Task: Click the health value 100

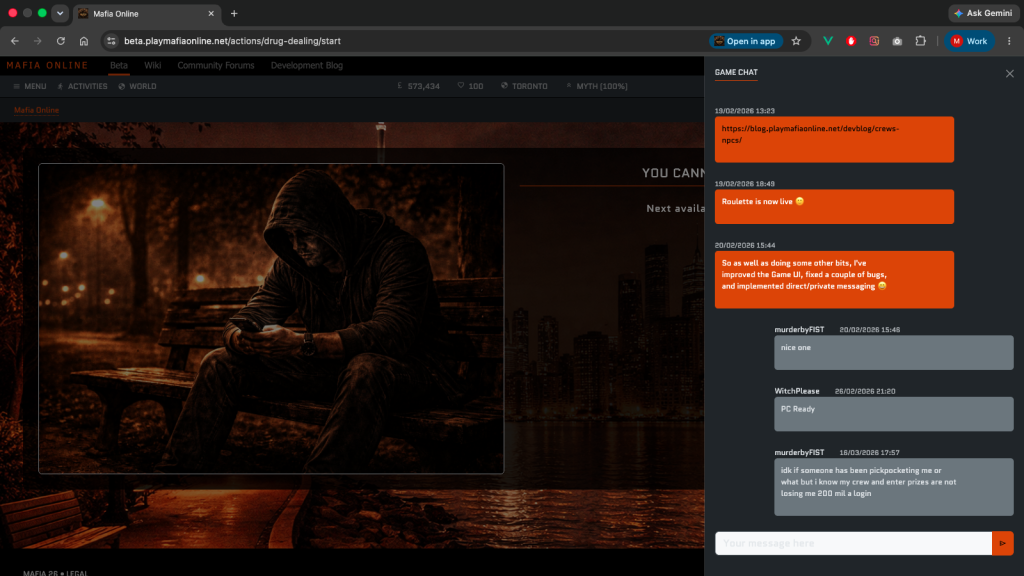Action: pos(470,86)
